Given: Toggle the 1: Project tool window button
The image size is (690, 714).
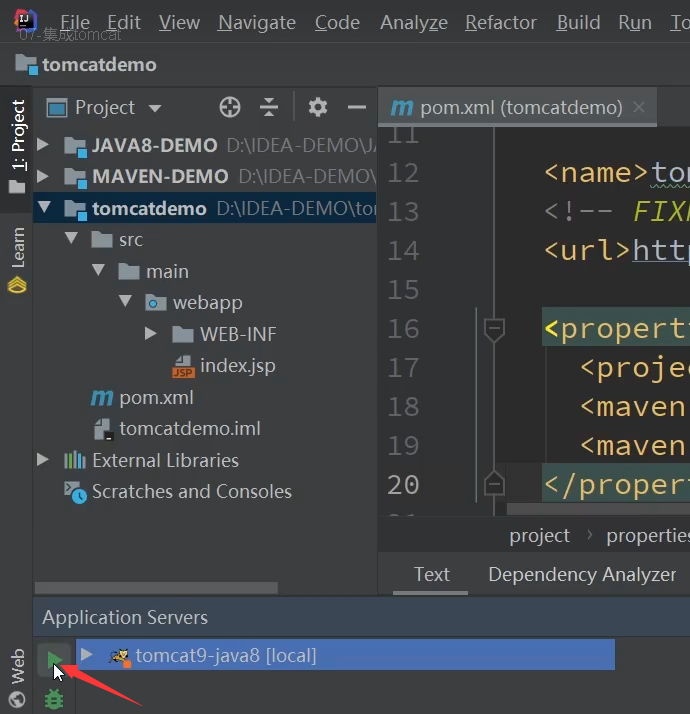Looking at the screenshot, I should (17, 147).
